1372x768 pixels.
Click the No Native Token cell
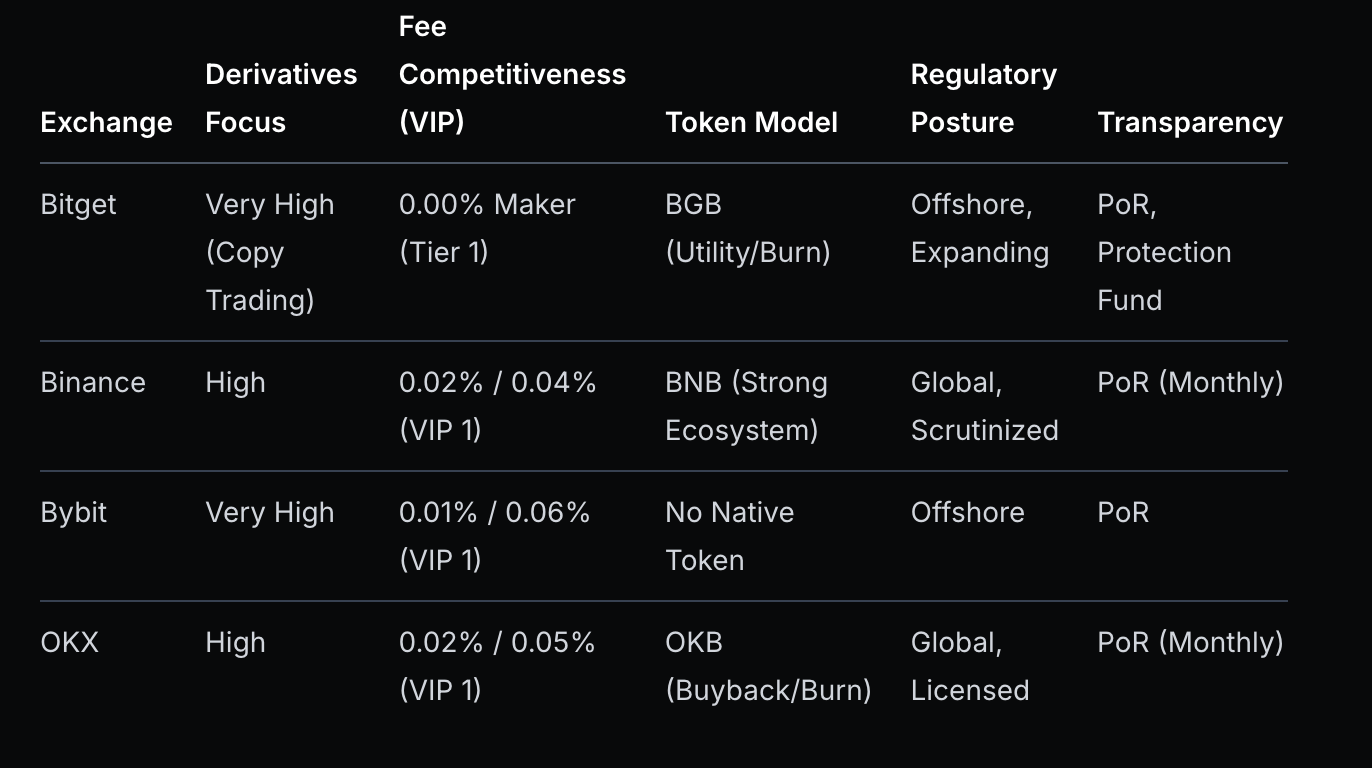[729, 536]
